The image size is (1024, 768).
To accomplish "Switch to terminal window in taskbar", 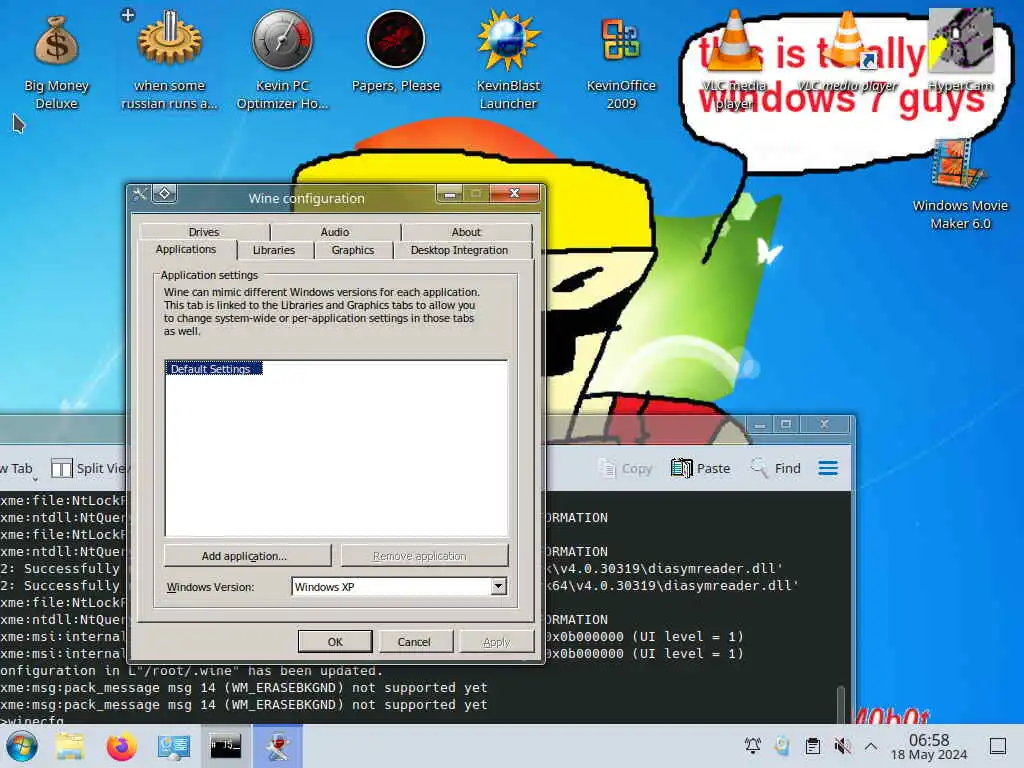I will tap(225, 746).
